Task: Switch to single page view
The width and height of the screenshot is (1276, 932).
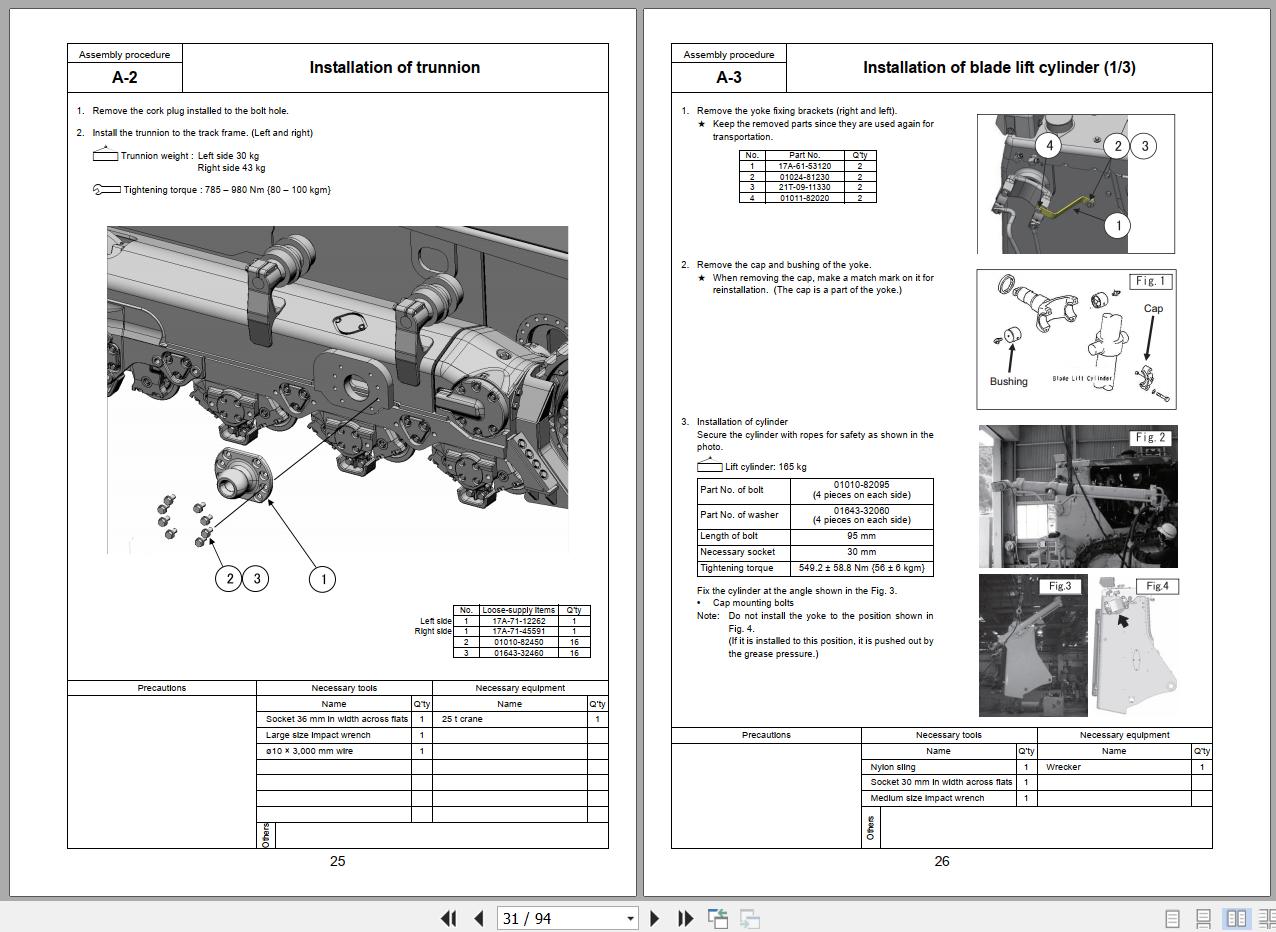Action: (x=1173, y=918)
